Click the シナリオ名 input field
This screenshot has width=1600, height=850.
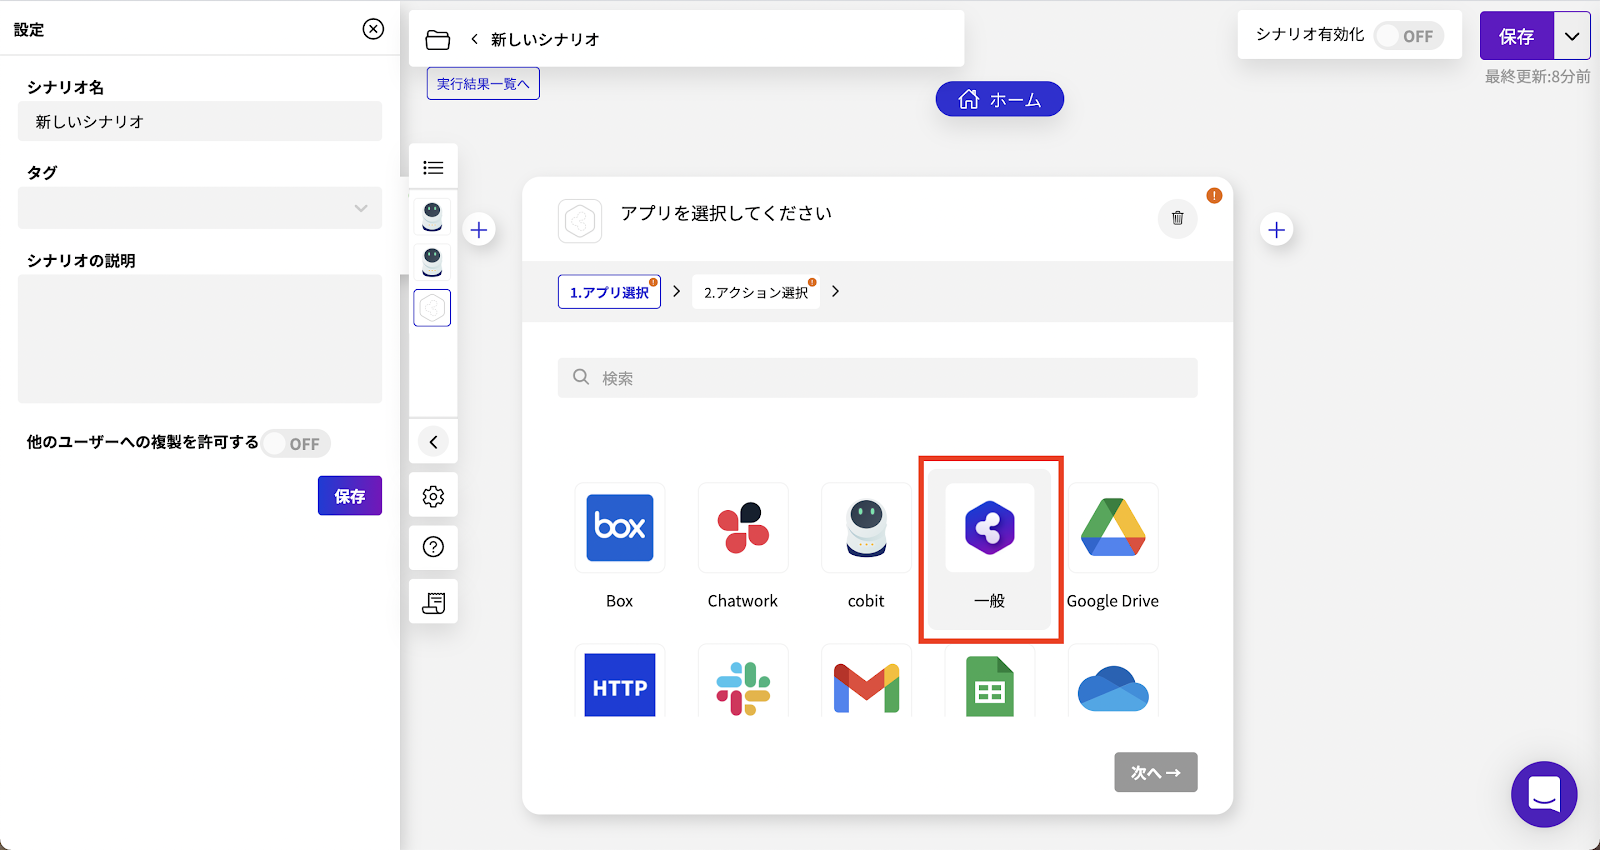click(x=200, y=121)
